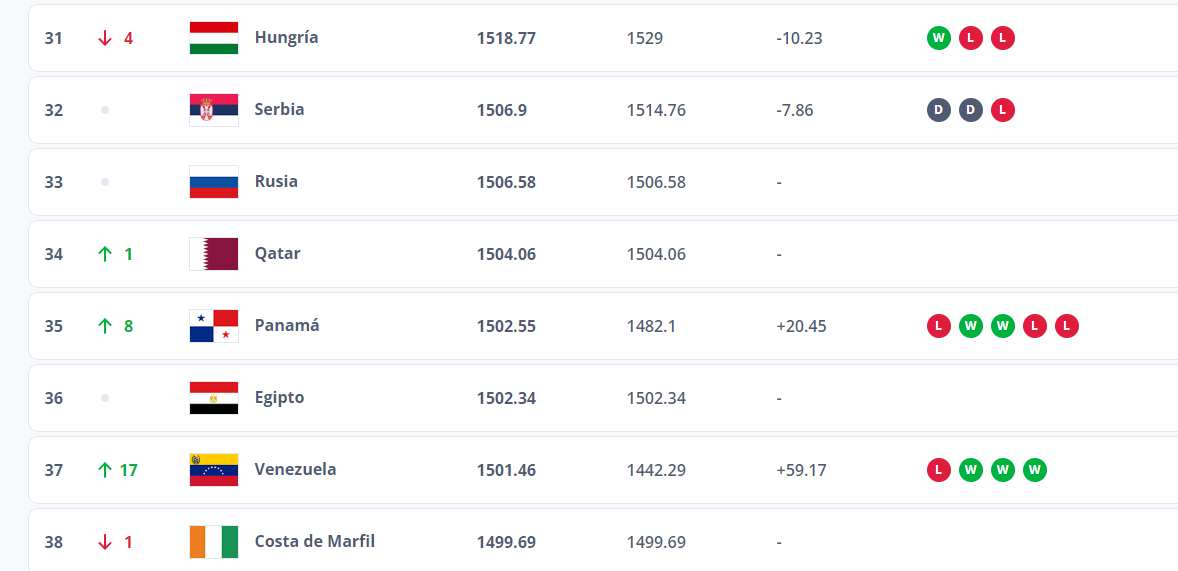Click the Venezuela flag icon

point(213,470)
